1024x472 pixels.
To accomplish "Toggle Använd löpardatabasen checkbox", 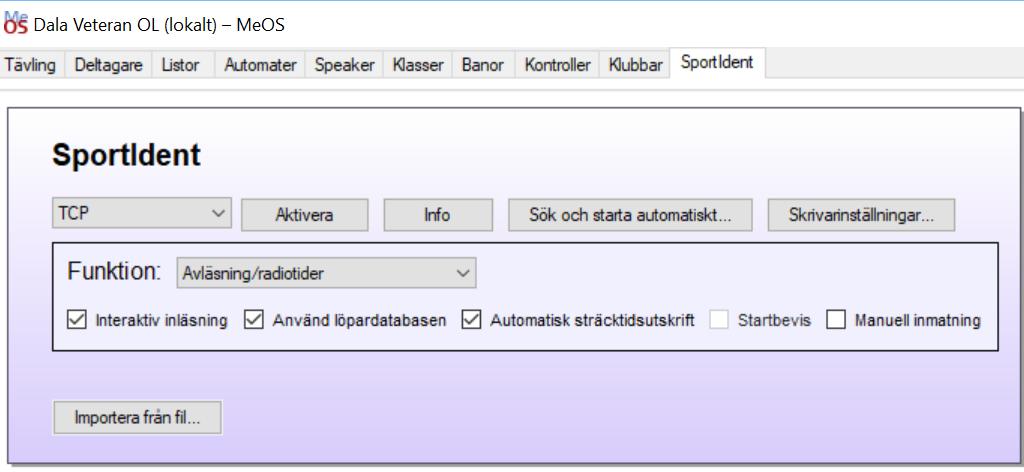I will click(253, 320).
